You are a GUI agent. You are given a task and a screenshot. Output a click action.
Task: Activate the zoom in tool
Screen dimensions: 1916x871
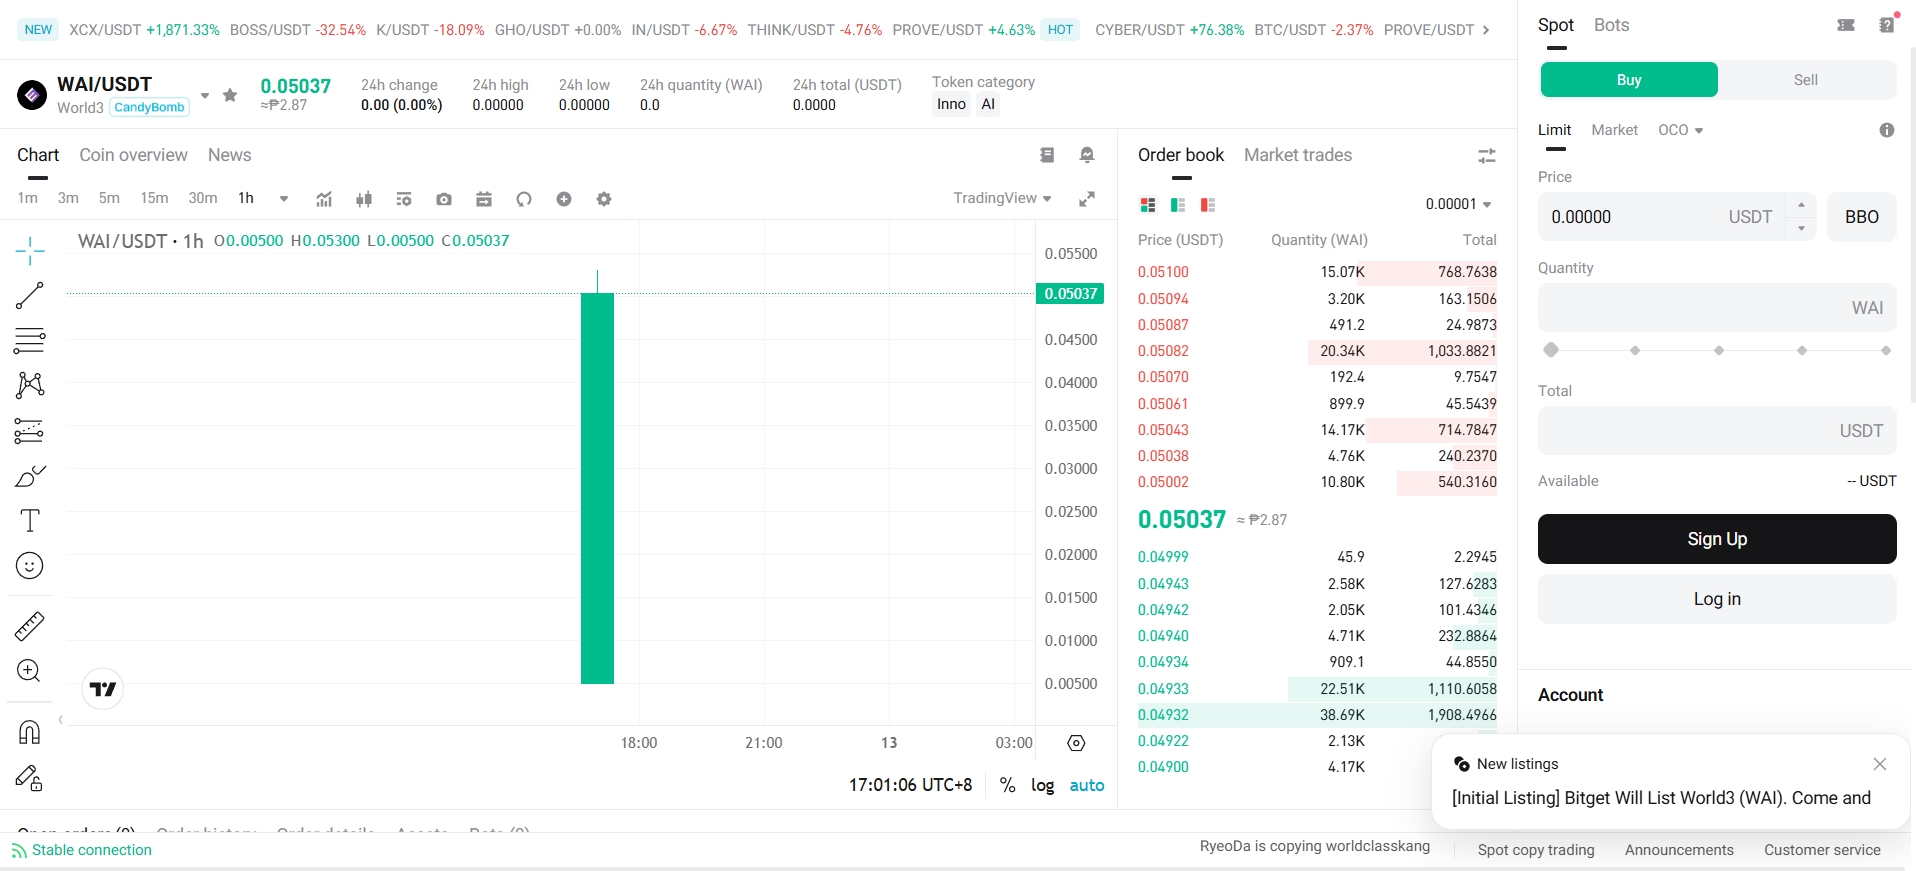[x=30, y=671]
